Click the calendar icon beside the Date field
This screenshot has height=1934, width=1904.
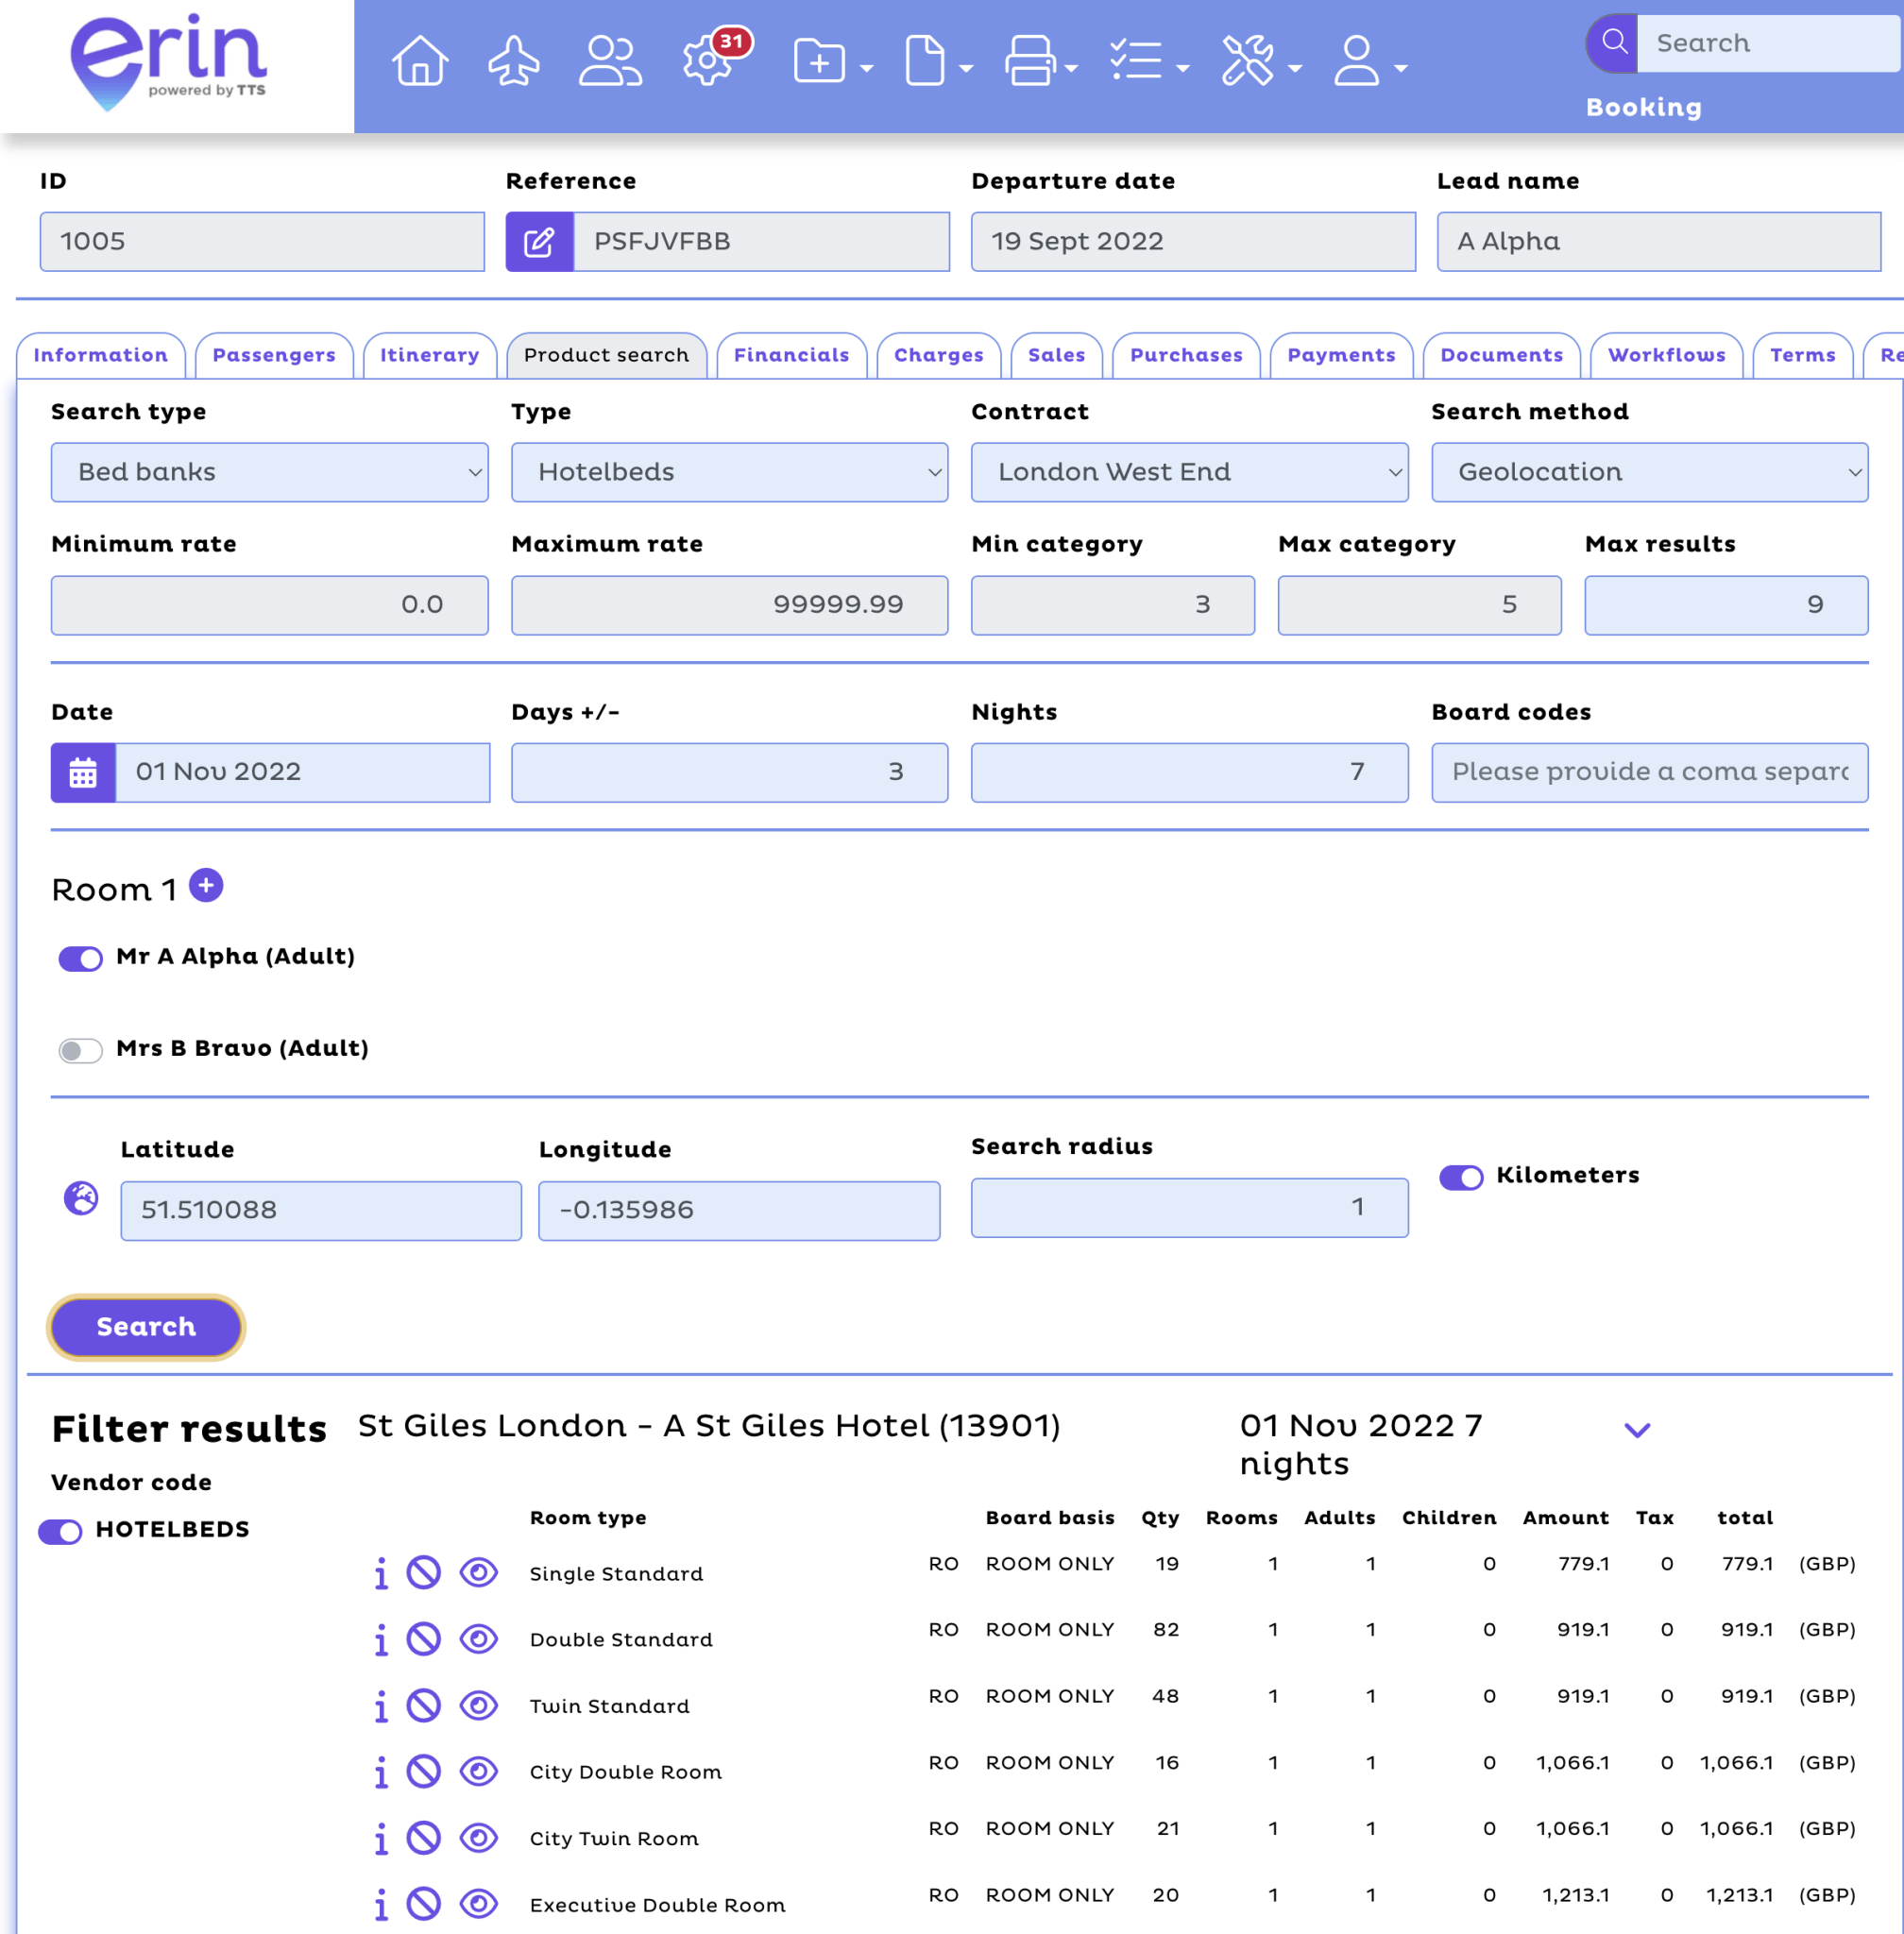pyautogui.click(x=83, y=772)
